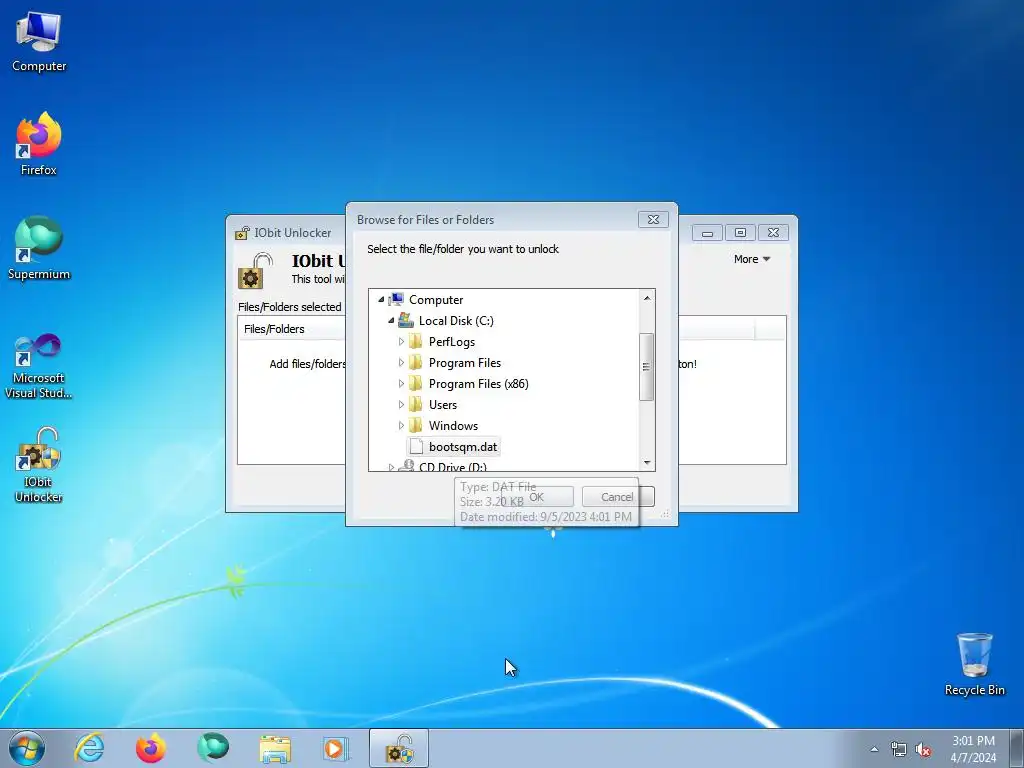Collapse the Local Disk (C:) node
The height and width of the screenshot is (768, 1024).
coord(391,320)
